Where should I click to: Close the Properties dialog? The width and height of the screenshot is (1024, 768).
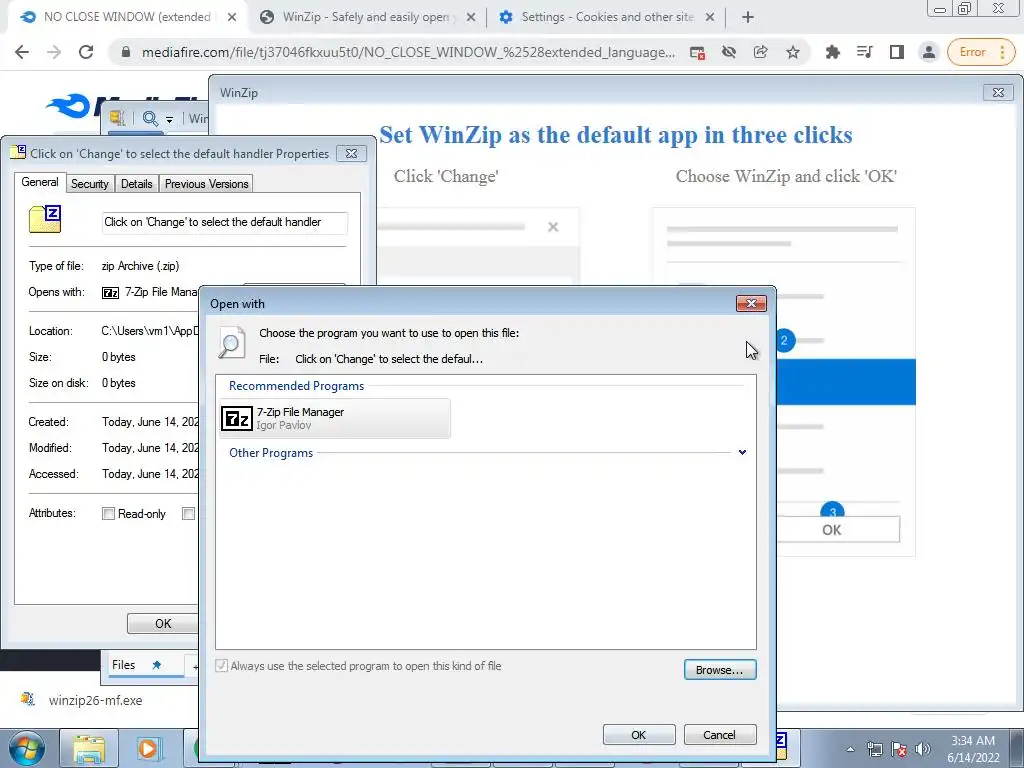[351, 153]
